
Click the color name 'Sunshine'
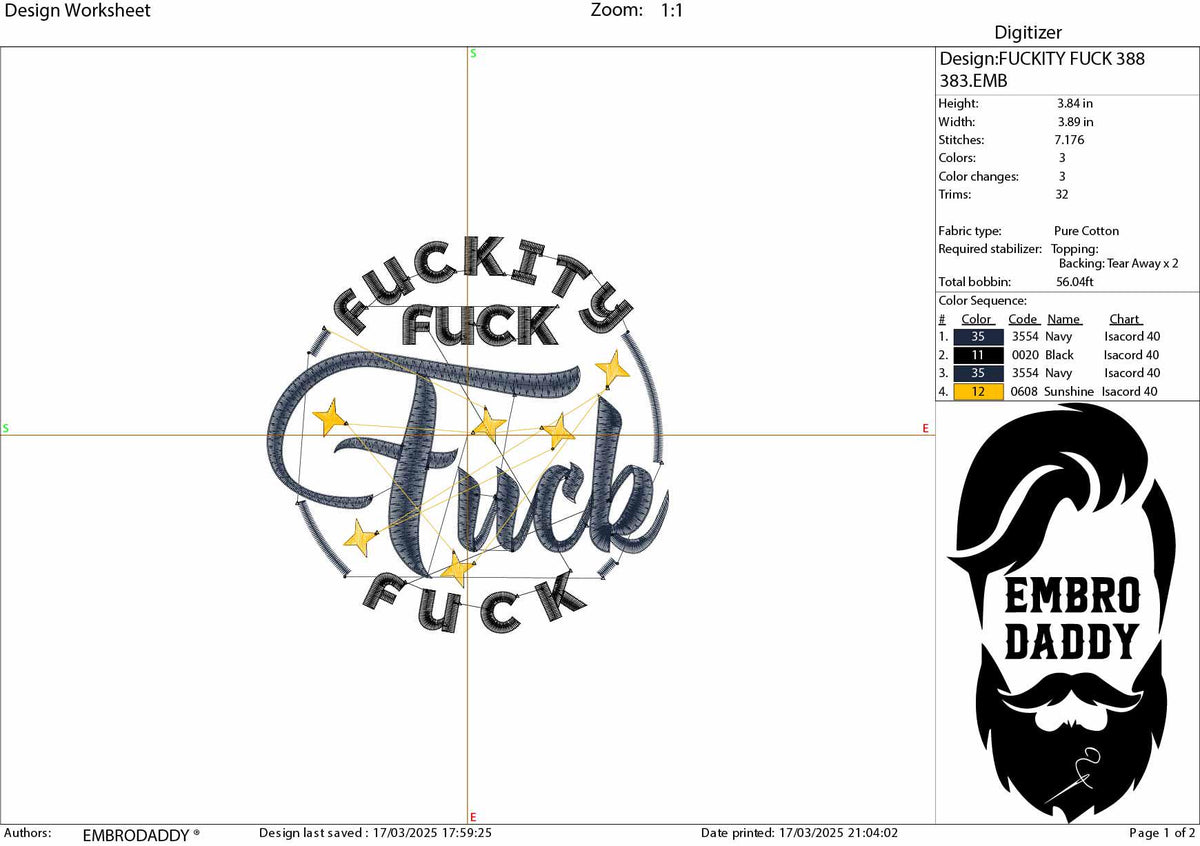(x=1069, y=392)
